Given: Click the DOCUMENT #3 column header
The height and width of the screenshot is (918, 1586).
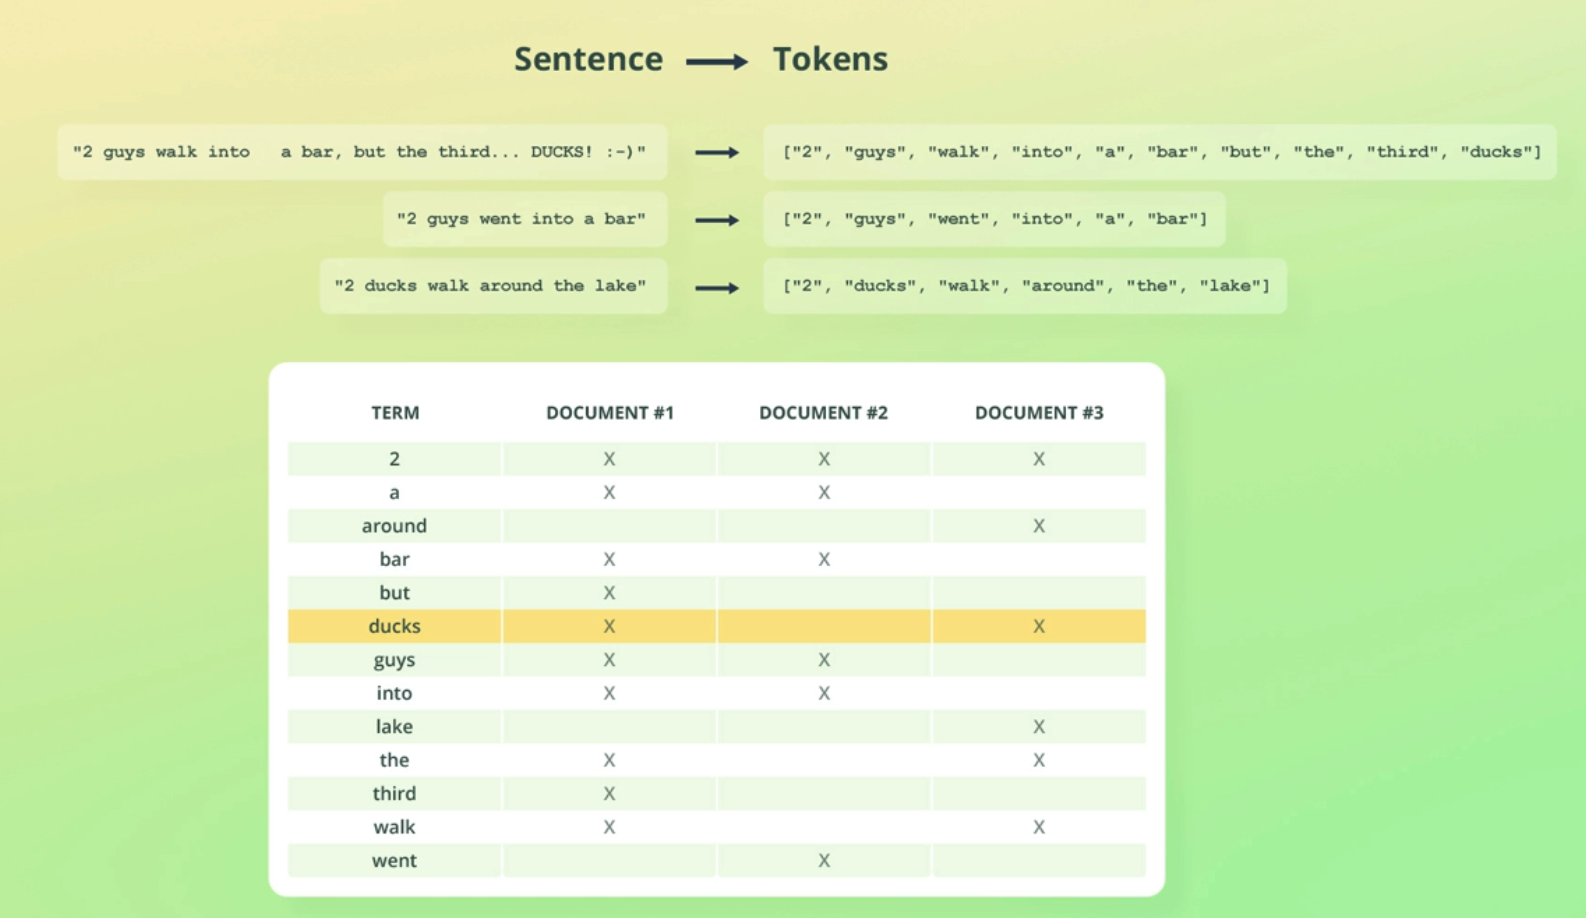Looking at the screenshot, I should pyautogui.click(x=1039, y=413).
